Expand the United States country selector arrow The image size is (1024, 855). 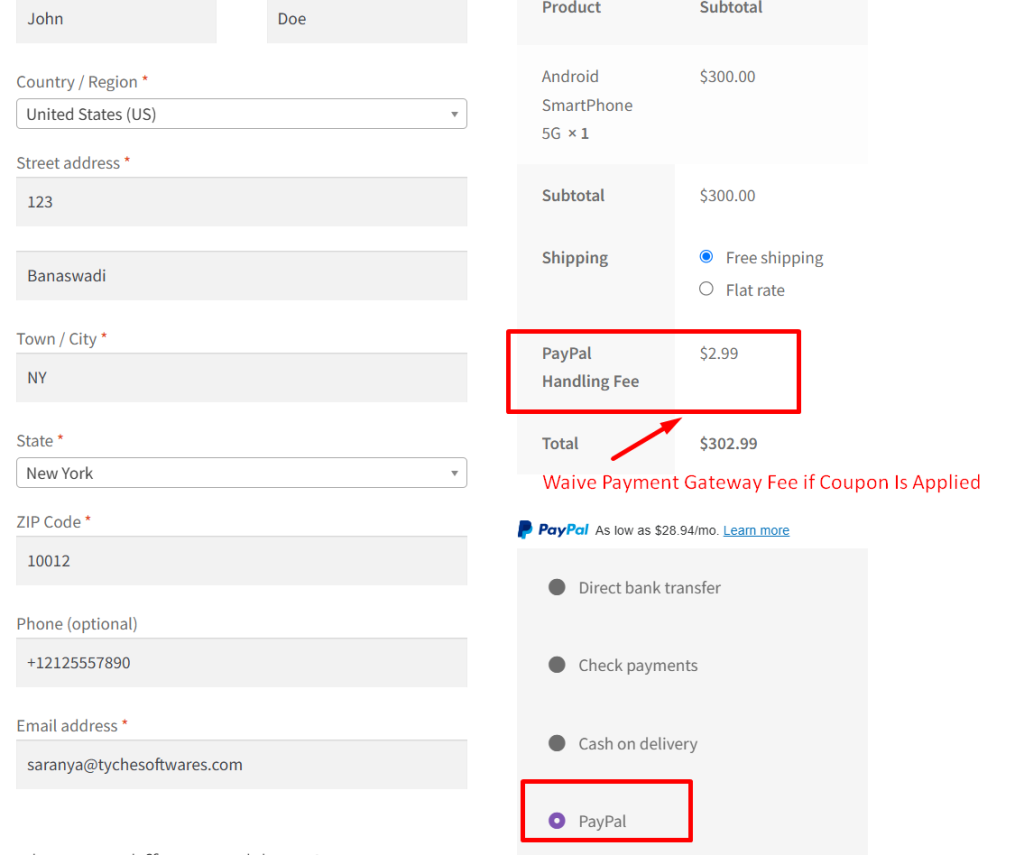[455, 113]
